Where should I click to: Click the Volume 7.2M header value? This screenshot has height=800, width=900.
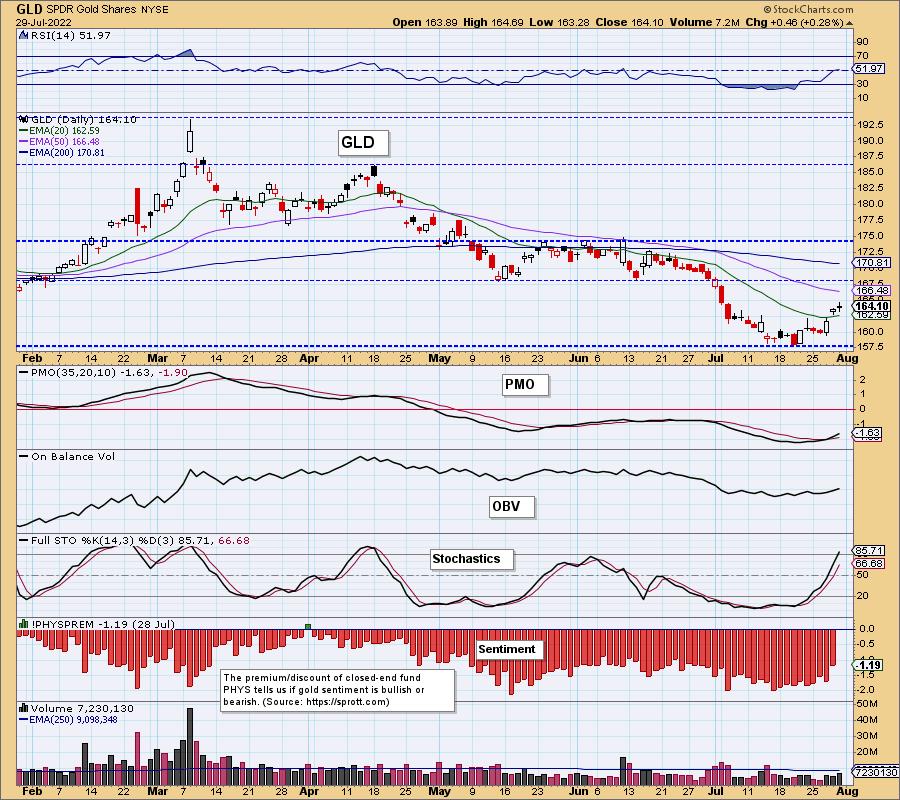point(705,22)
